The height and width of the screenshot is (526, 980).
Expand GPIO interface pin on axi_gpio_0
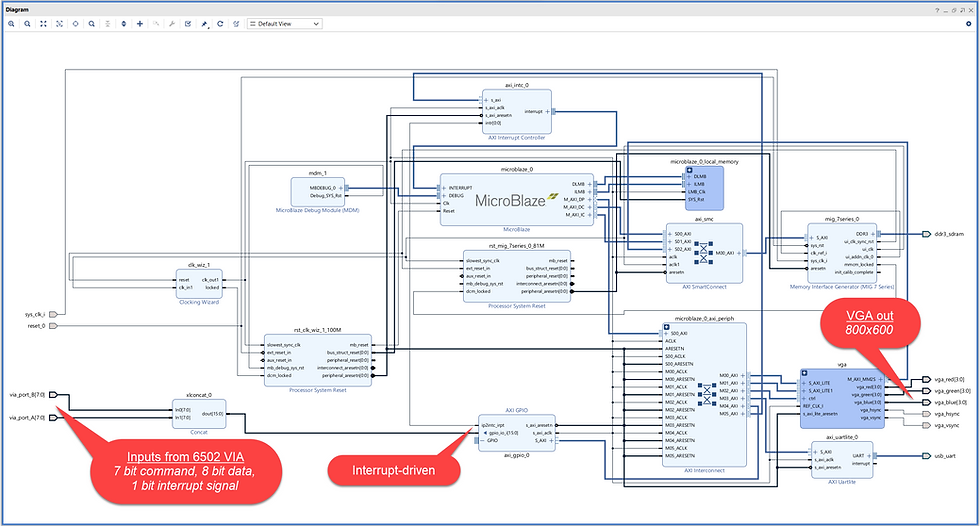(482, 440)
